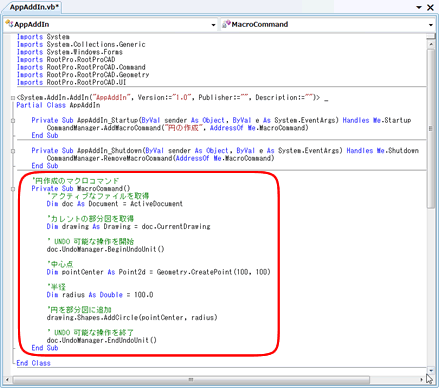This screenshot has width=439, height=388.
Task: Open the active files list arrow
Action: 419,7
